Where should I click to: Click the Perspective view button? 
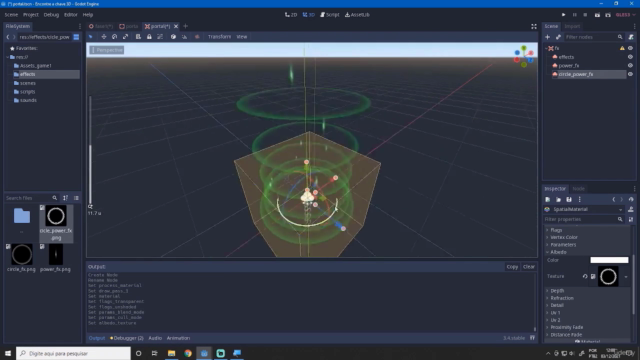pyautogui.click(x=107, y=50)
